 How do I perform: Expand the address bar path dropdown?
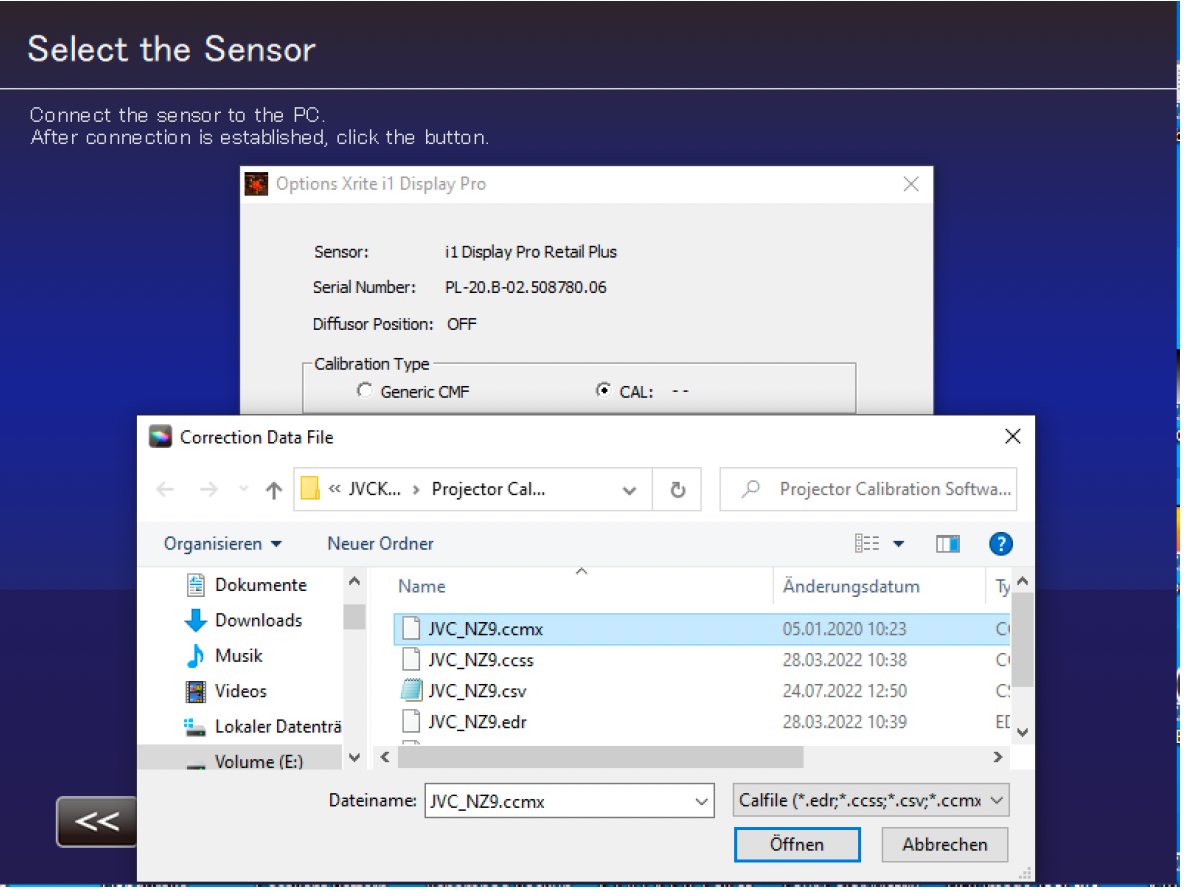[x=629, y=491]
